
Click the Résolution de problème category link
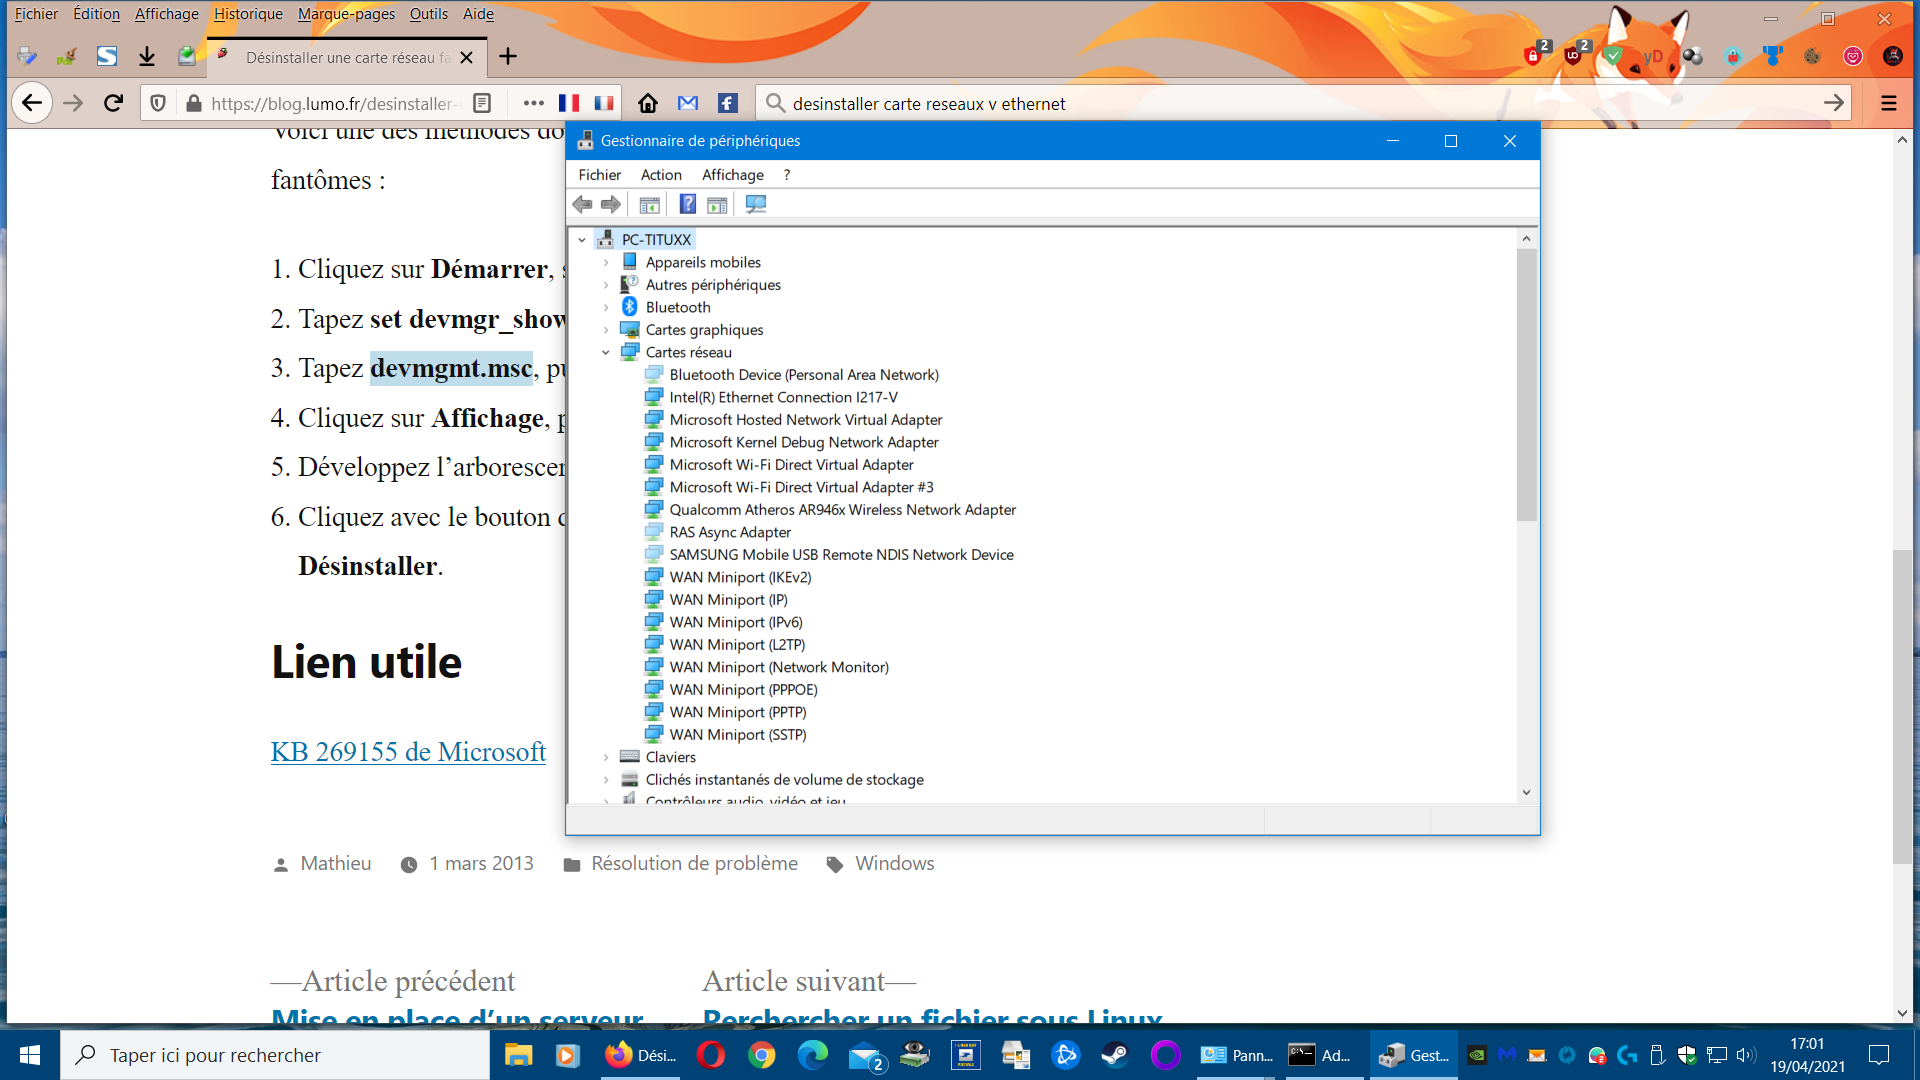coord(694,863)
